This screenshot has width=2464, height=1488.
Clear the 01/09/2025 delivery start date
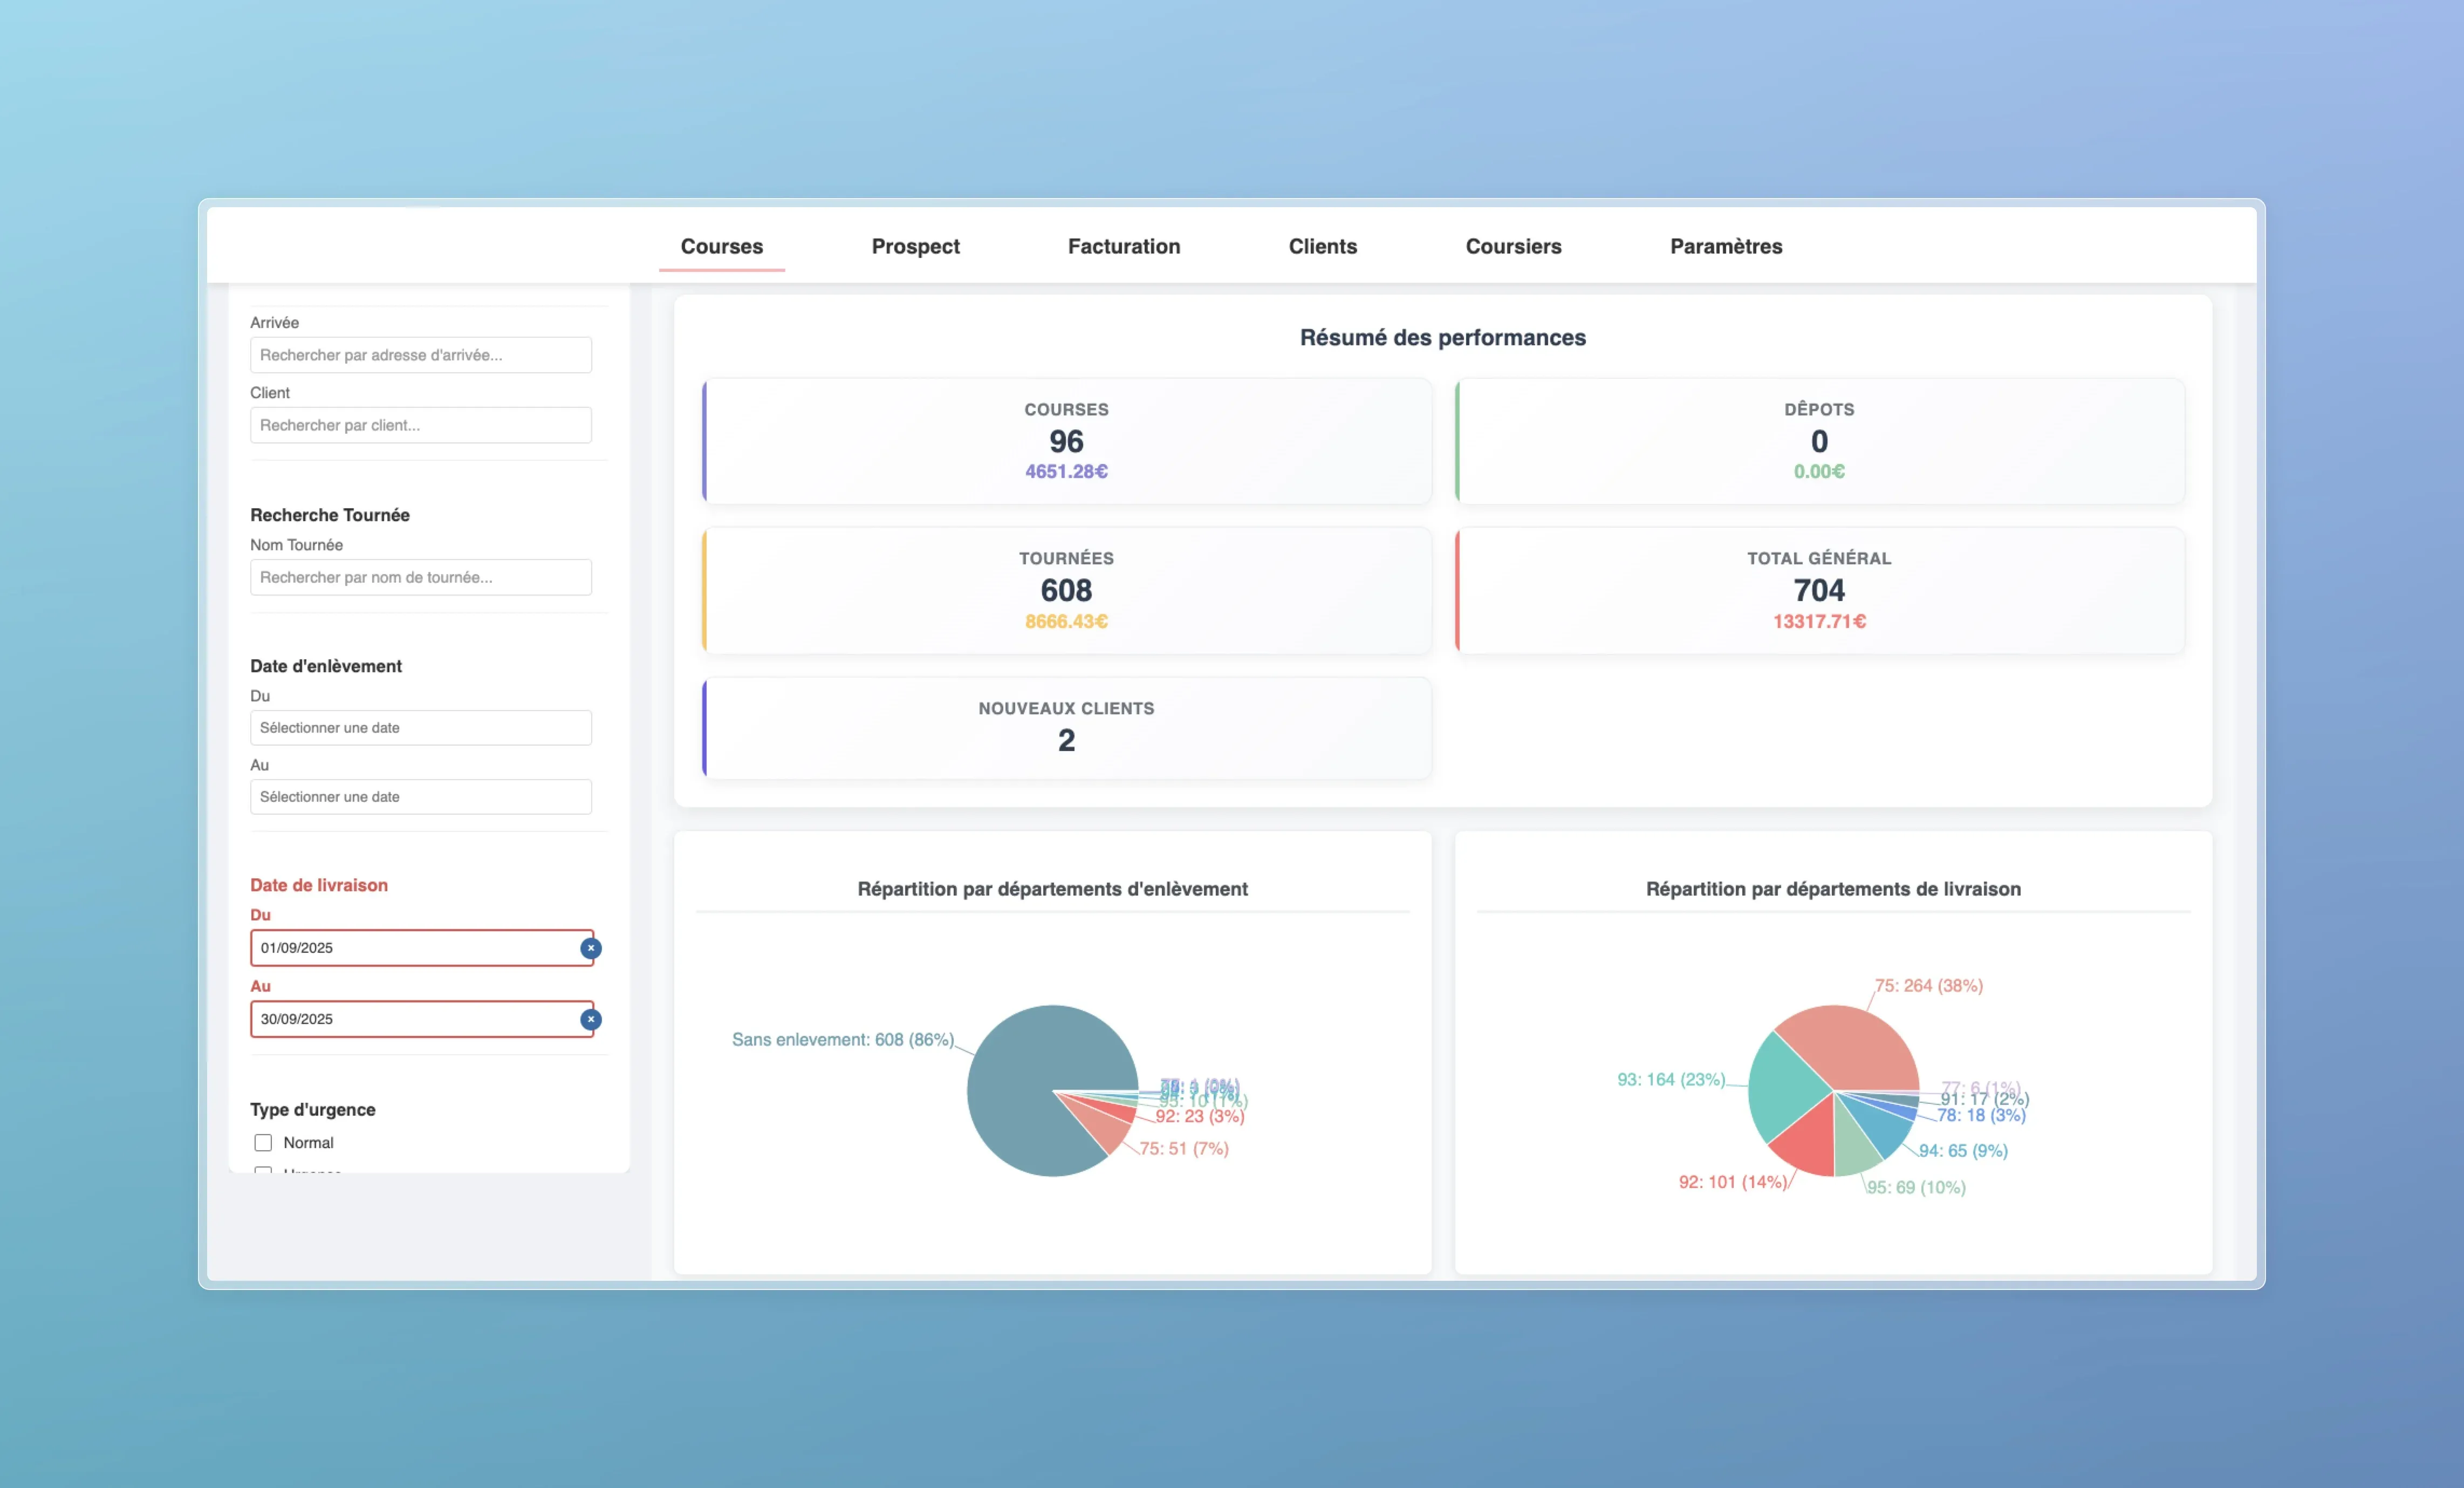click(591, 948)
